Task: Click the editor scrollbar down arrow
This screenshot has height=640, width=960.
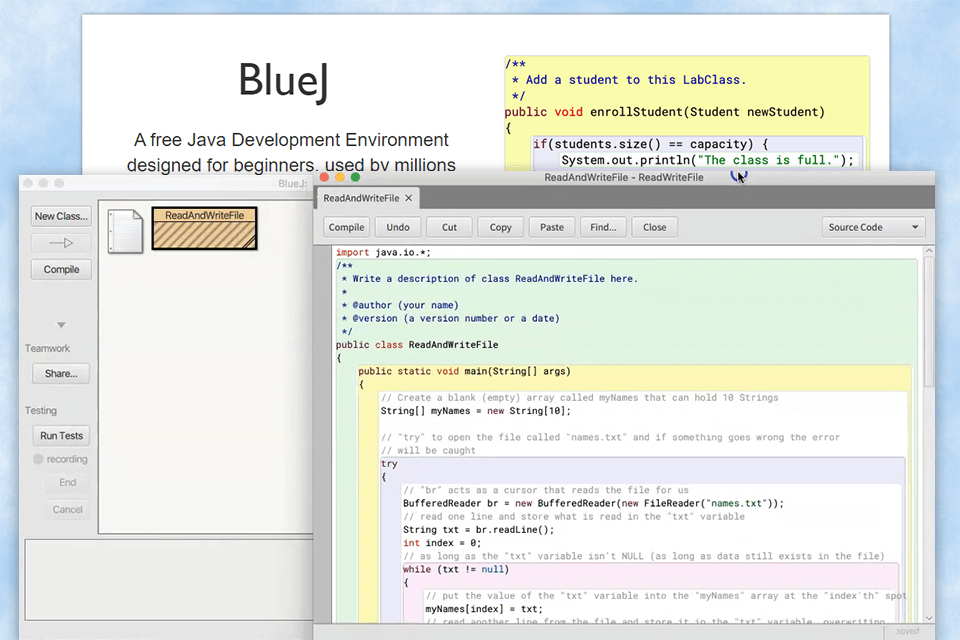Action: tap(929, 618)
